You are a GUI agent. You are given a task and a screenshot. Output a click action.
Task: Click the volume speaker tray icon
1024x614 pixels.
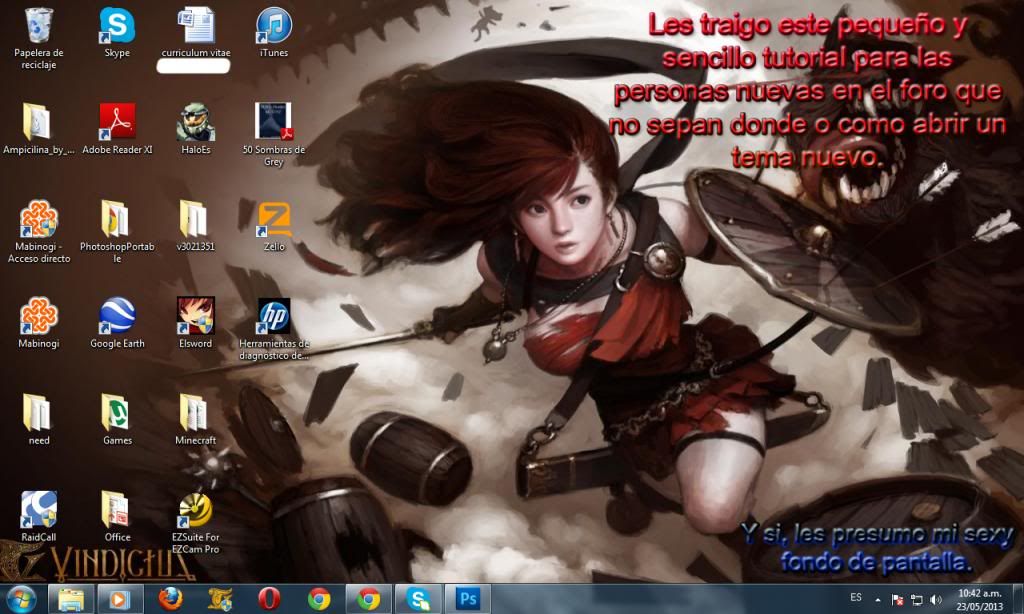(x=935, y=599)
